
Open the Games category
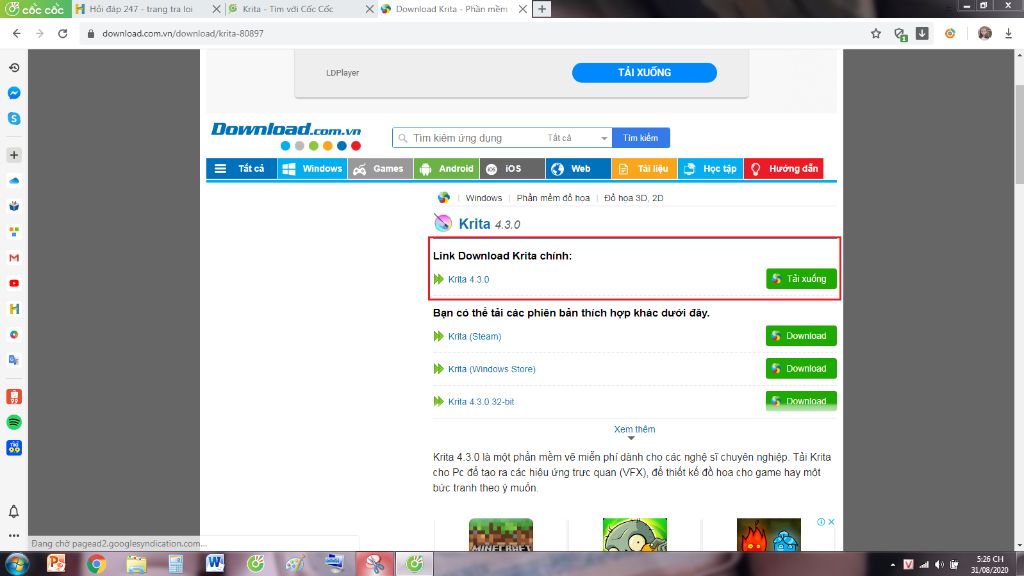coord(380,168)
